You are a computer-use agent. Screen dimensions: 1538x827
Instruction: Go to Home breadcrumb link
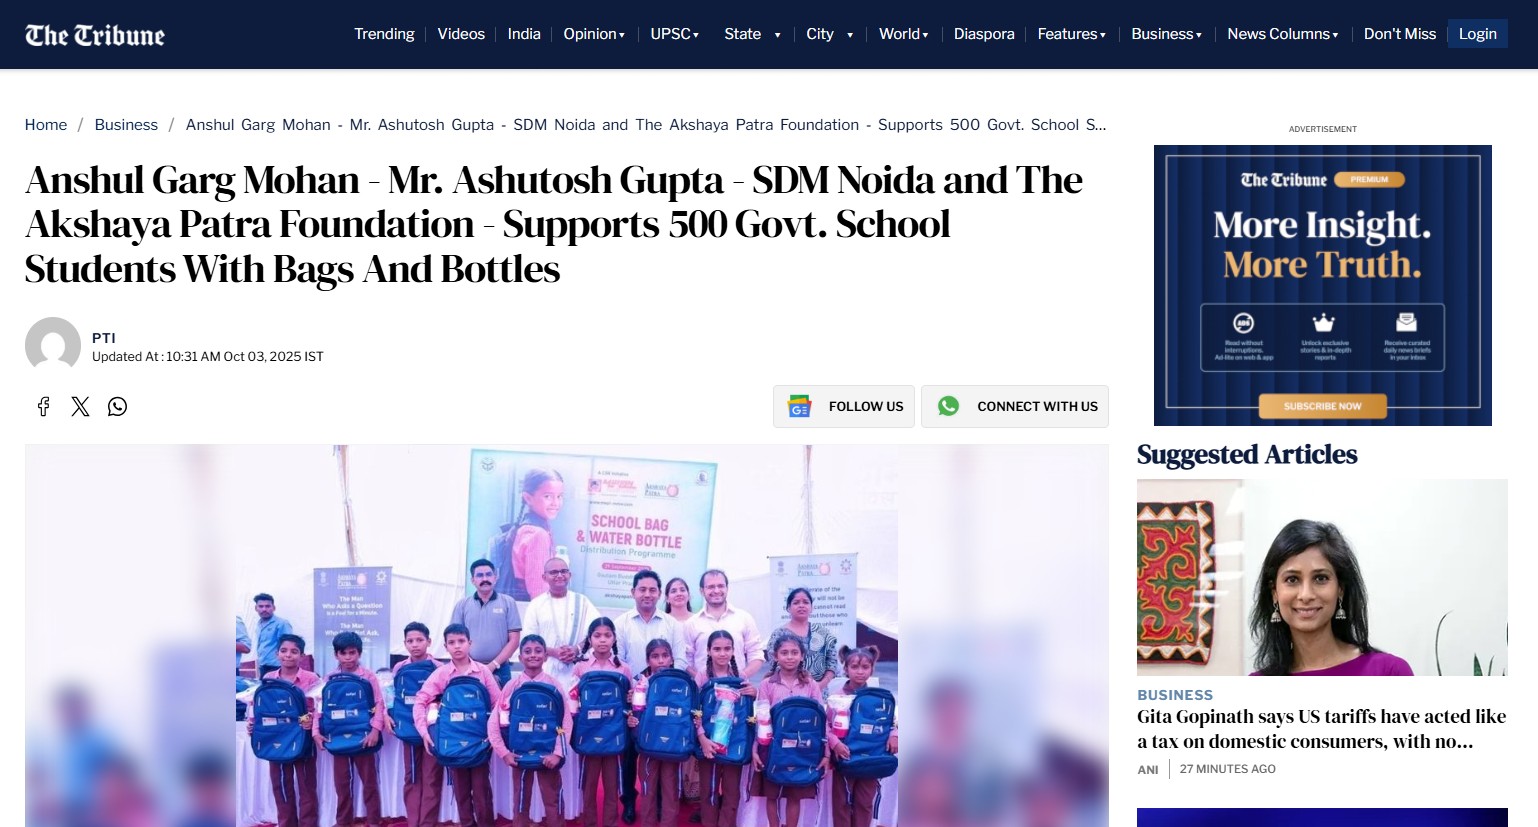(x=46, y=125)
